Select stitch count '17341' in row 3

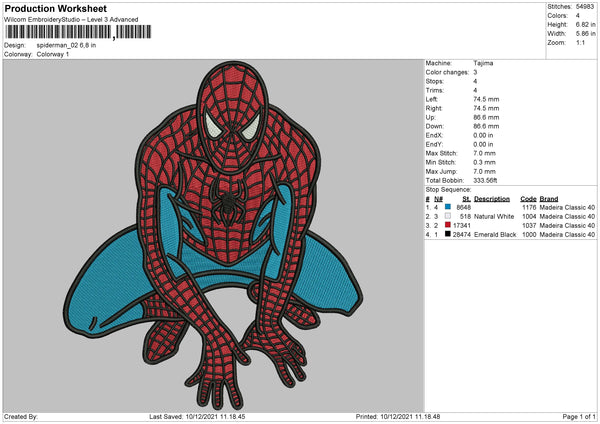(x=461, y=225)
